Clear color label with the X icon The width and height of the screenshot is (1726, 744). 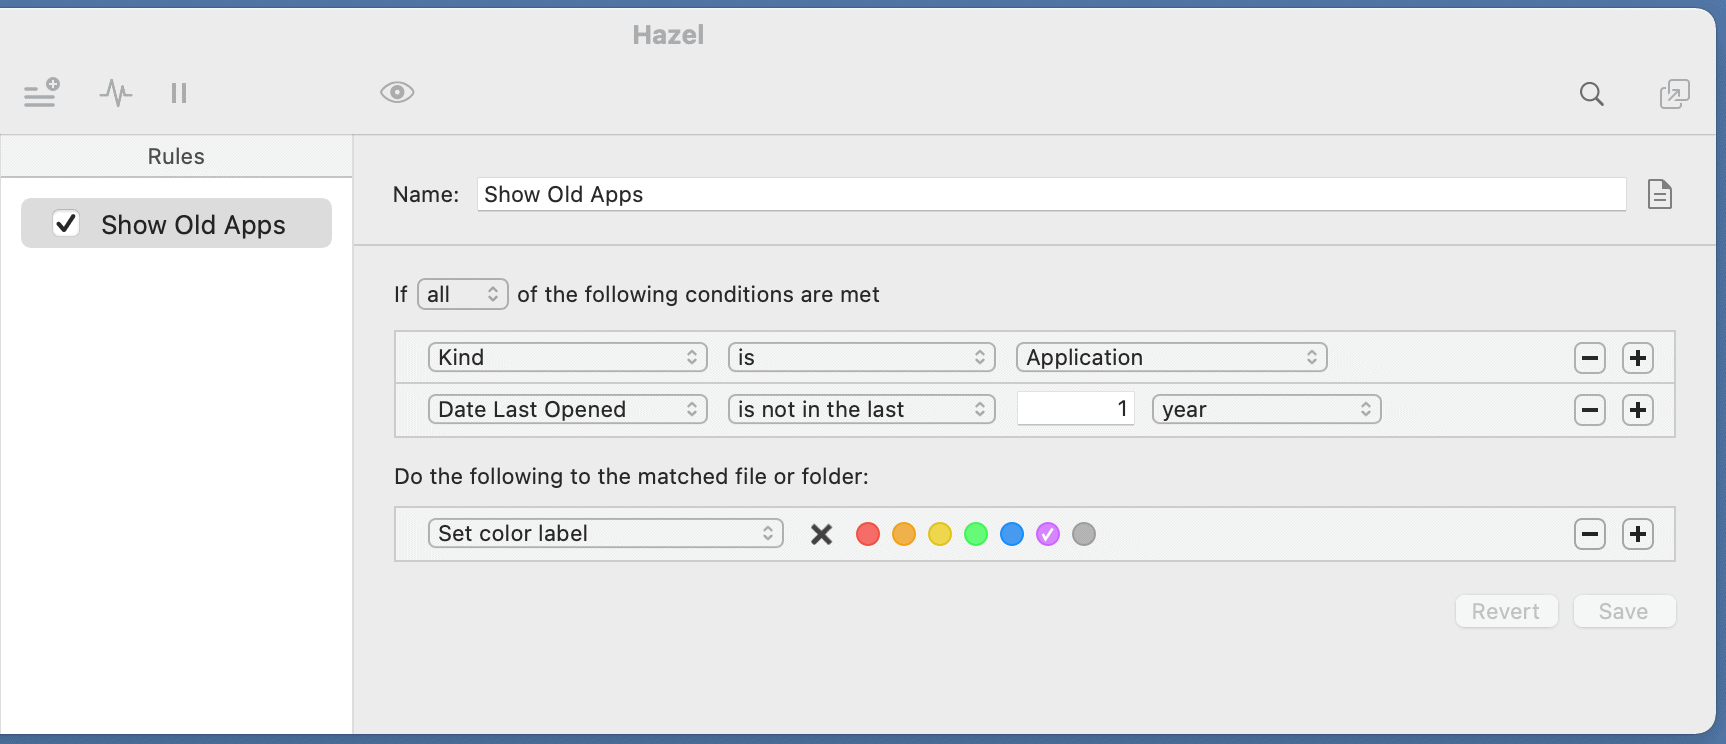pyautogui.click(x=822, y=534)
